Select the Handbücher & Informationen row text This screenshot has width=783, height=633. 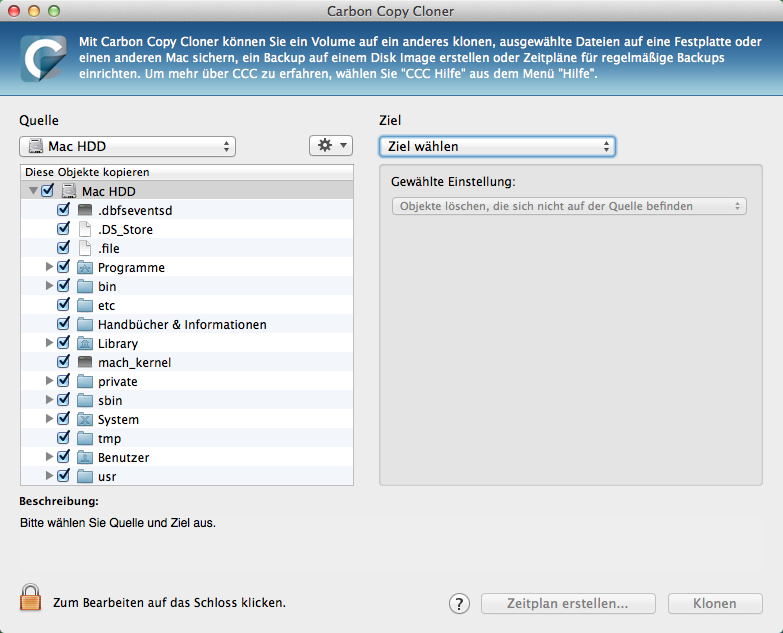click(x=182, y=324)
